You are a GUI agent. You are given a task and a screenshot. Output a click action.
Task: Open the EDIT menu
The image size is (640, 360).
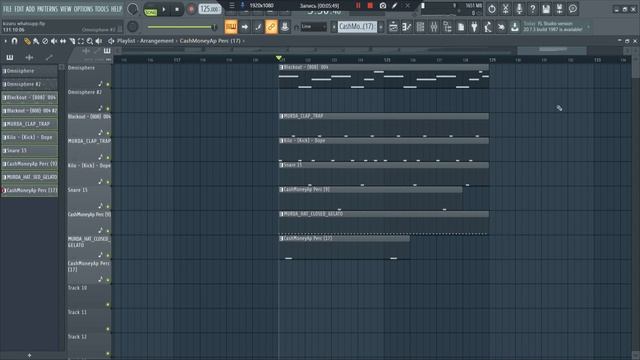tap(19, 9)
